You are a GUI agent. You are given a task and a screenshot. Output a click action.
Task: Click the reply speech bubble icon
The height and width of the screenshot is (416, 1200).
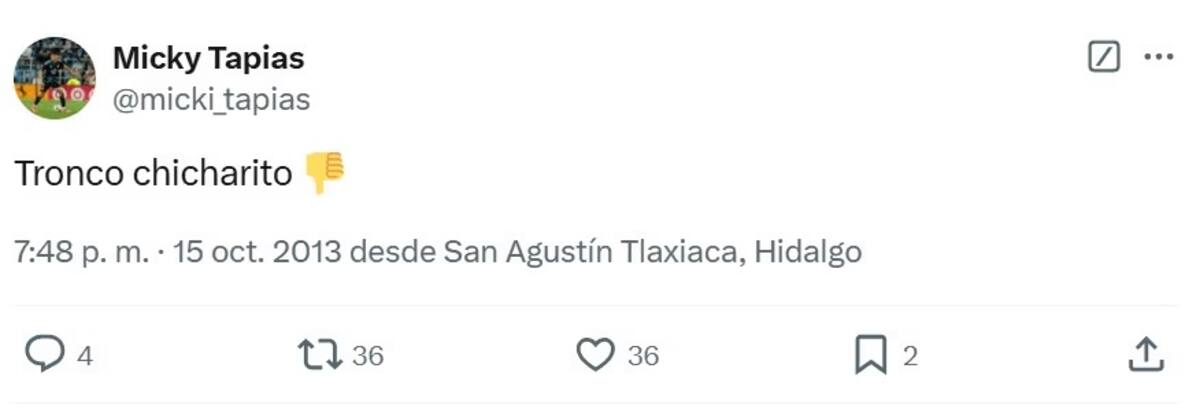pyautogui.click(x=44, y=355)
